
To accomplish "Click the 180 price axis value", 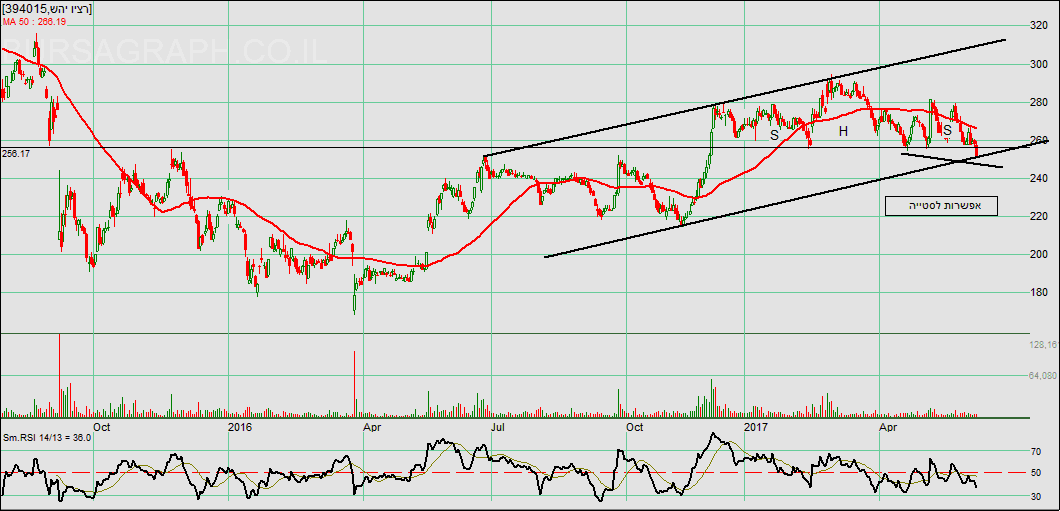I will (x=1039, y=293).
